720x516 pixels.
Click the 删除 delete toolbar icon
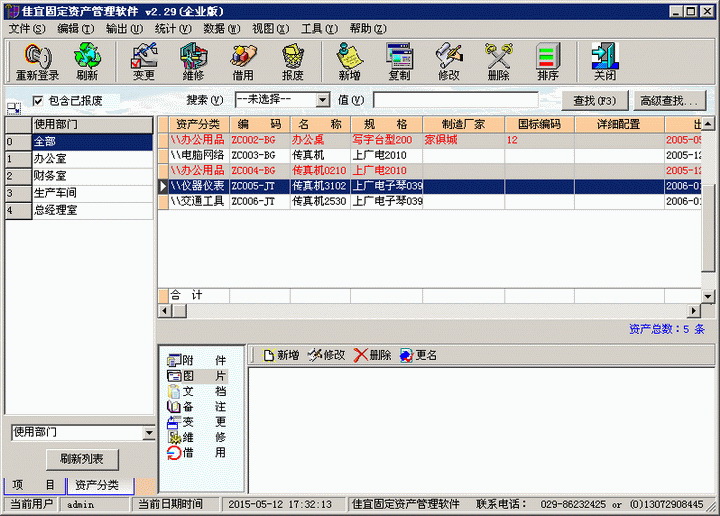click(499, 62)
